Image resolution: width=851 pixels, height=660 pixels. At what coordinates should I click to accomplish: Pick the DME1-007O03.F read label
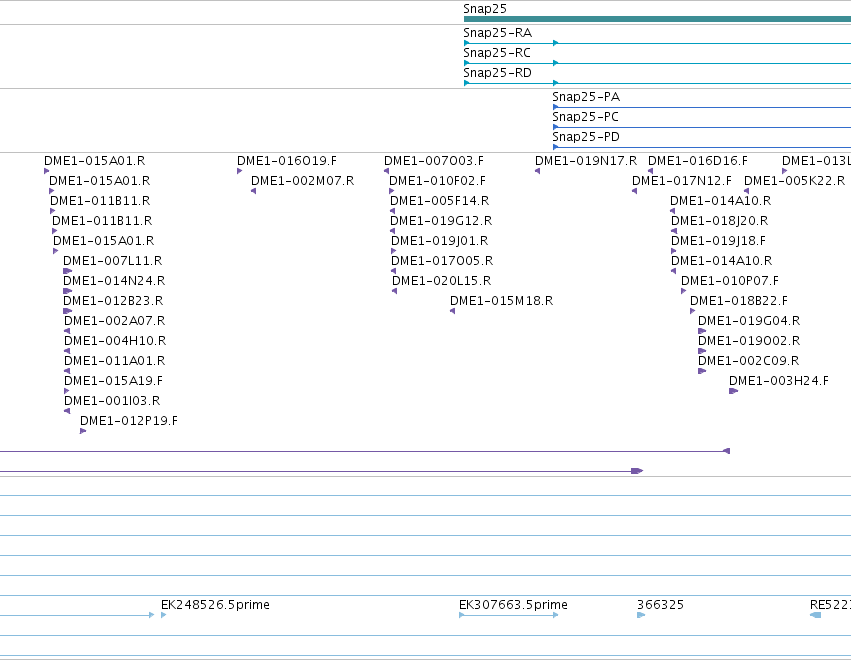point(434,161)
